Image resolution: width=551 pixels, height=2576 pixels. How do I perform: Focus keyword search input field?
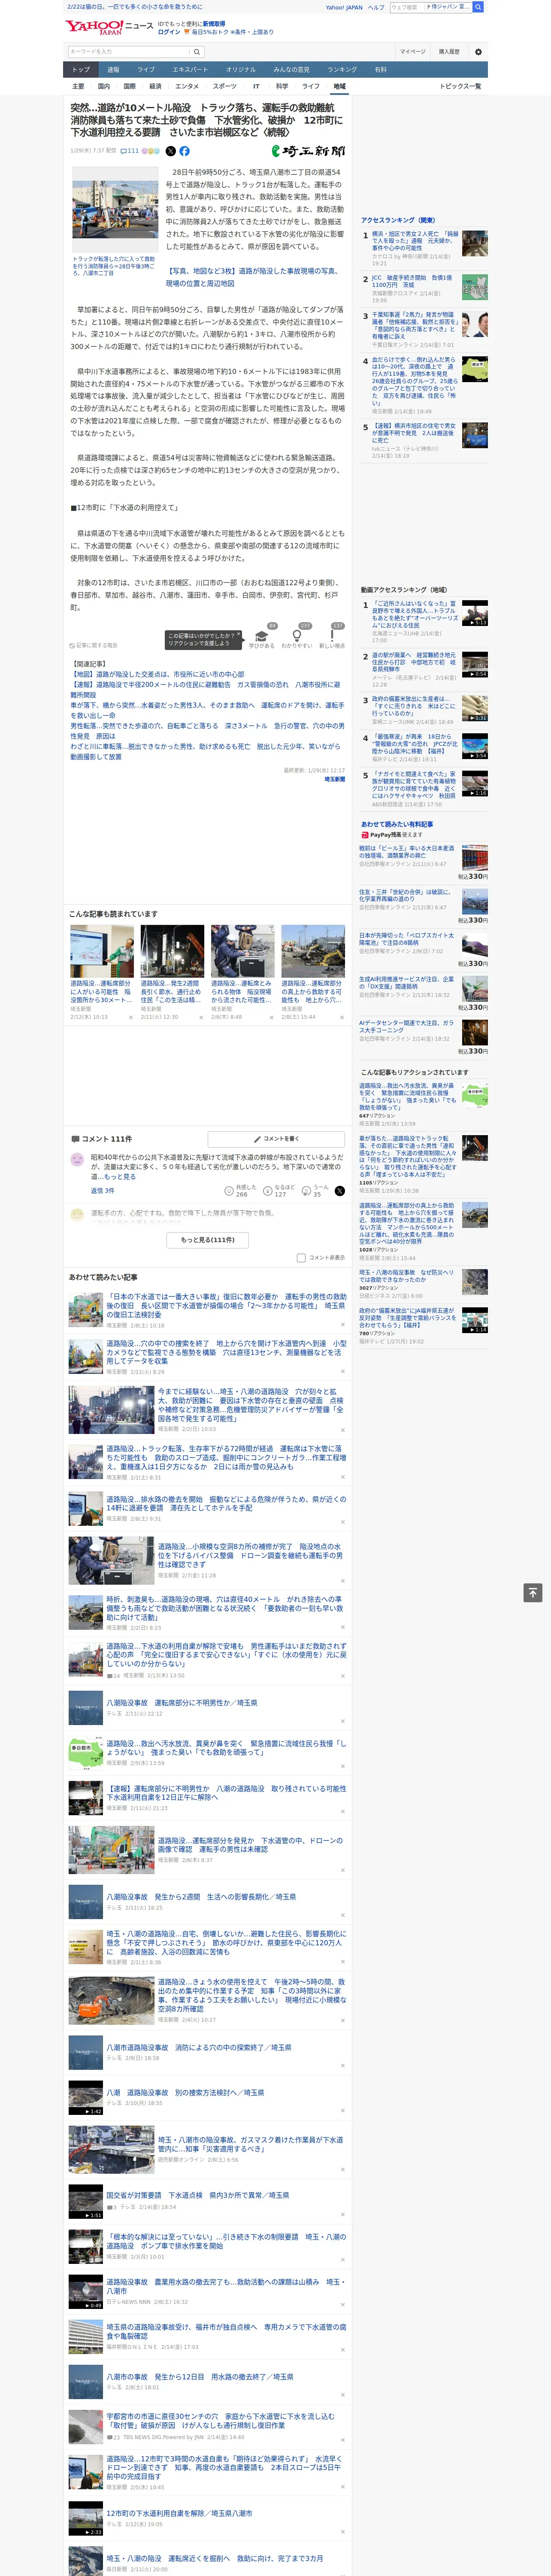click(x=129, y=51)
